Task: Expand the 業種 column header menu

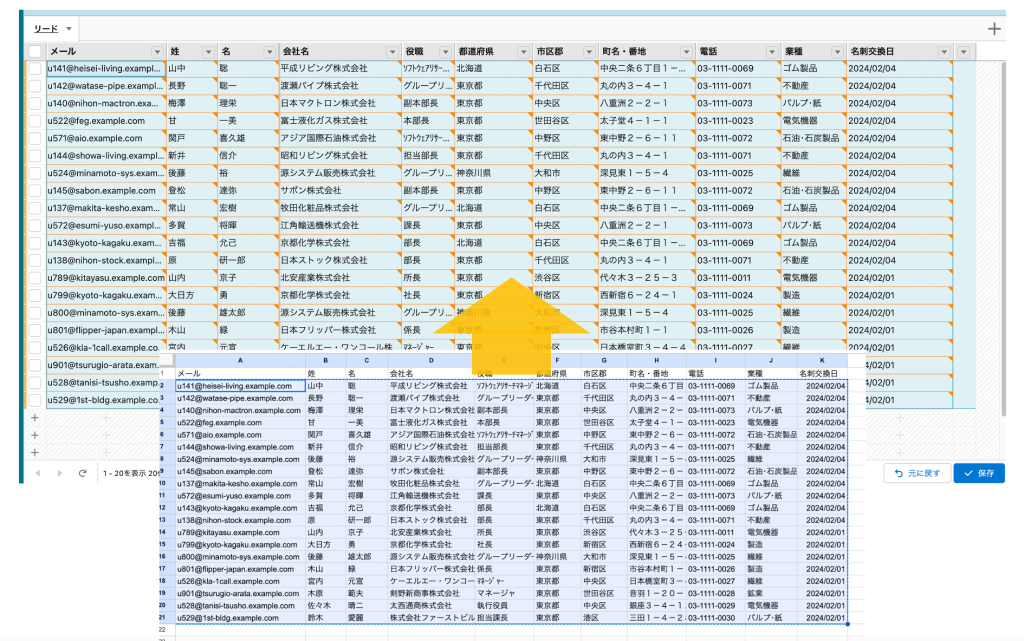Action: 837,52
